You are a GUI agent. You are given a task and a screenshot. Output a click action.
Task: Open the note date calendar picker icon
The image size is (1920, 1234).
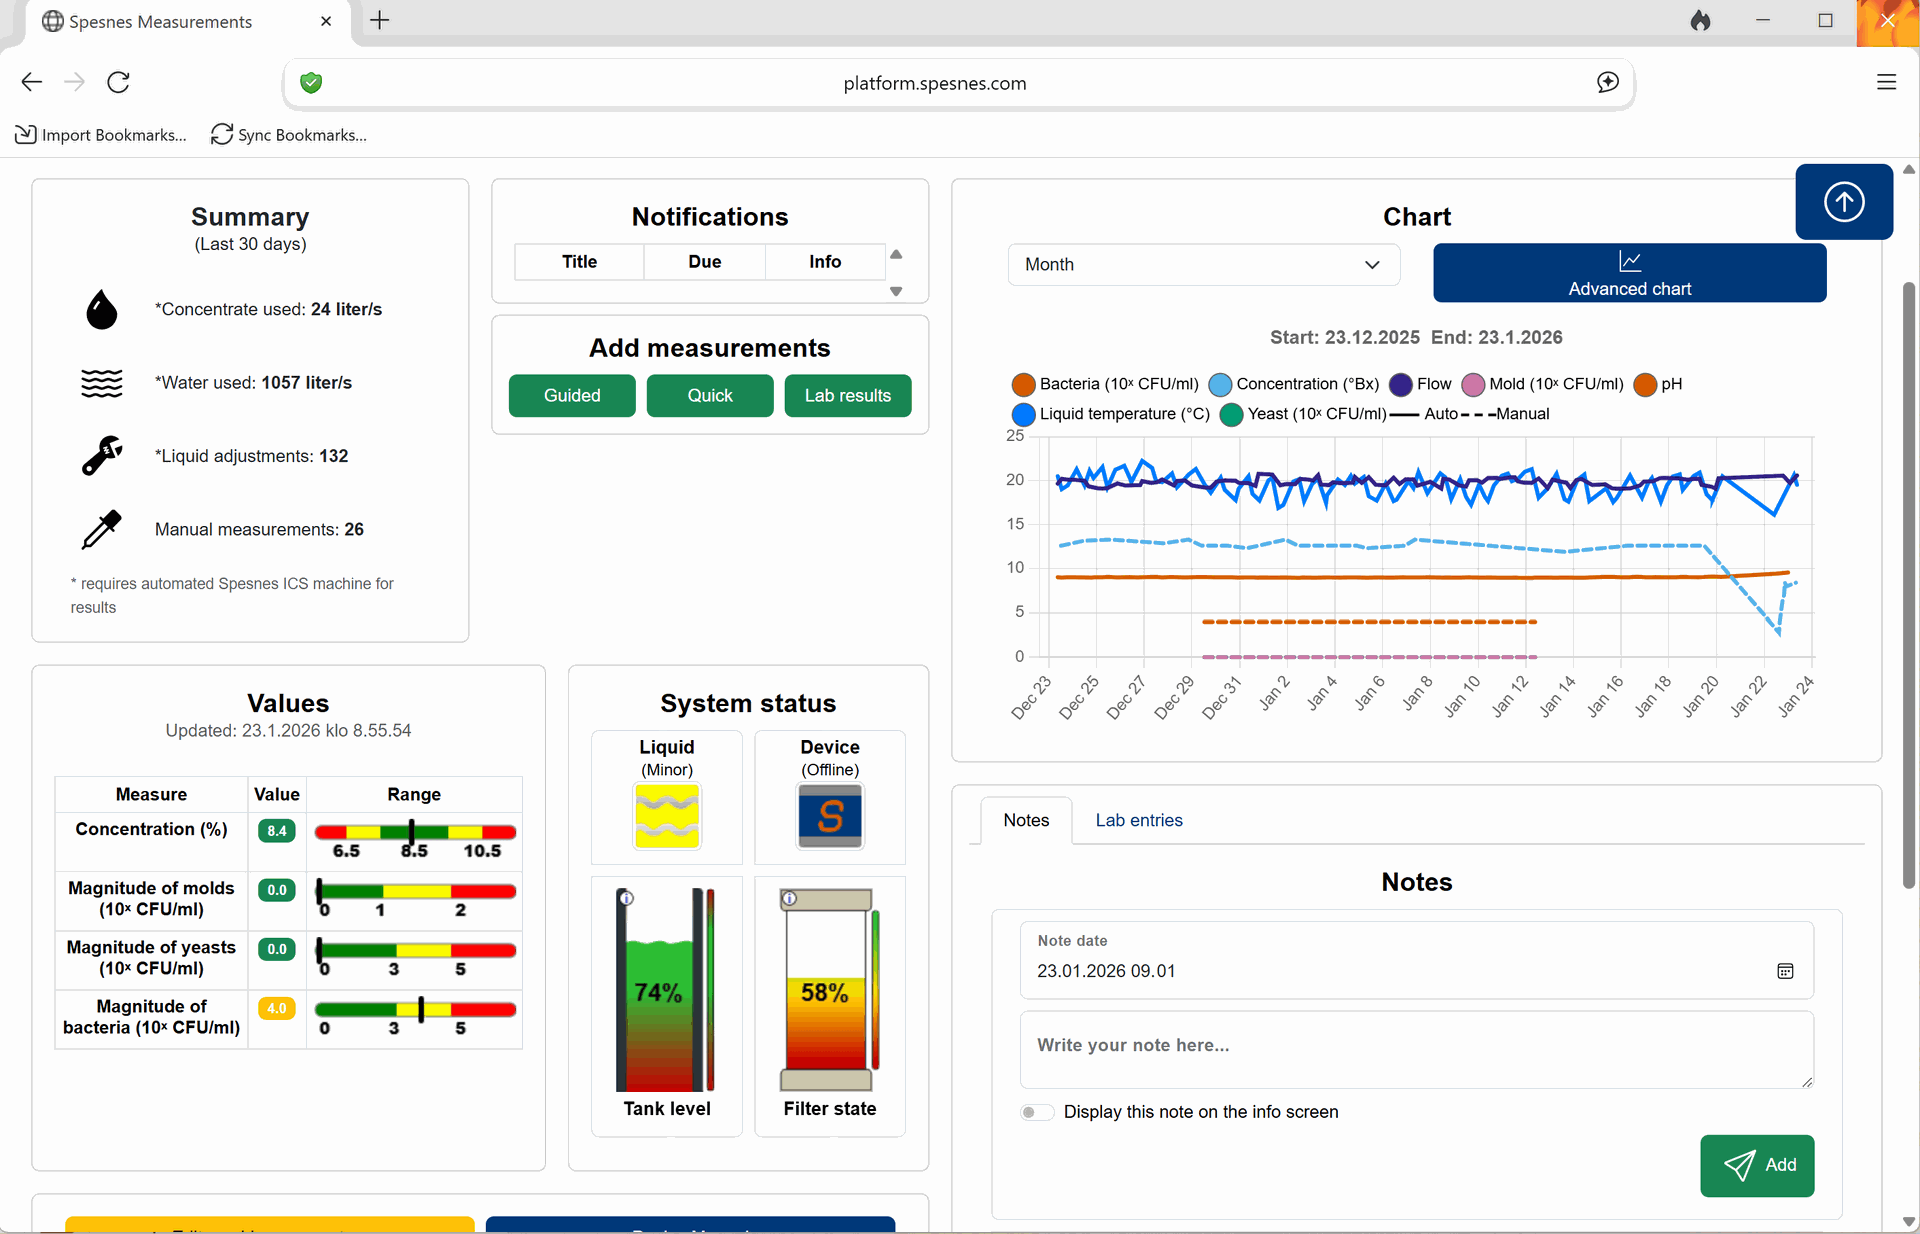(1785, 971)
